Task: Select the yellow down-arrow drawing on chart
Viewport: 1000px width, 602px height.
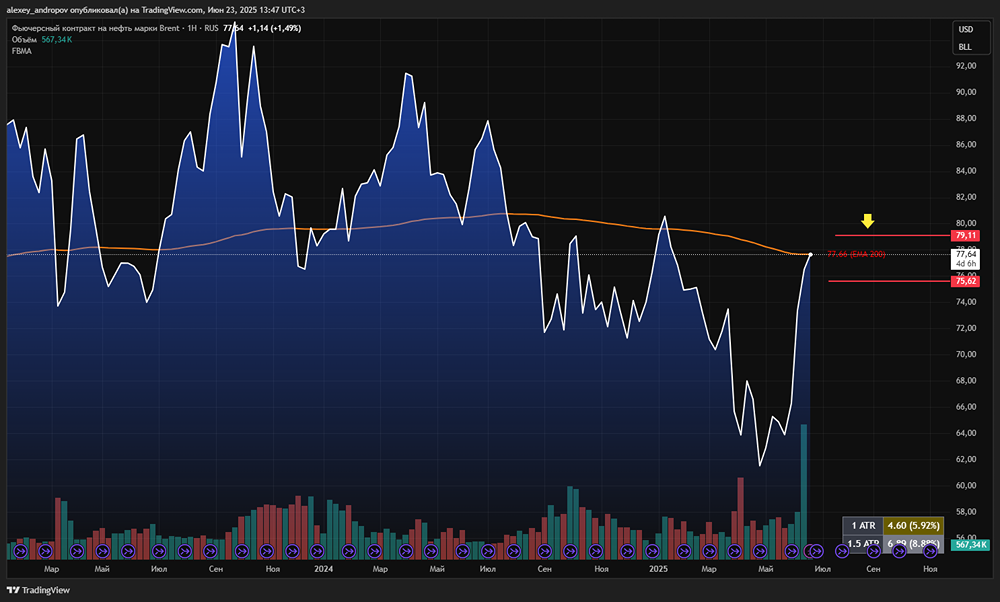Action: [867, 221]
